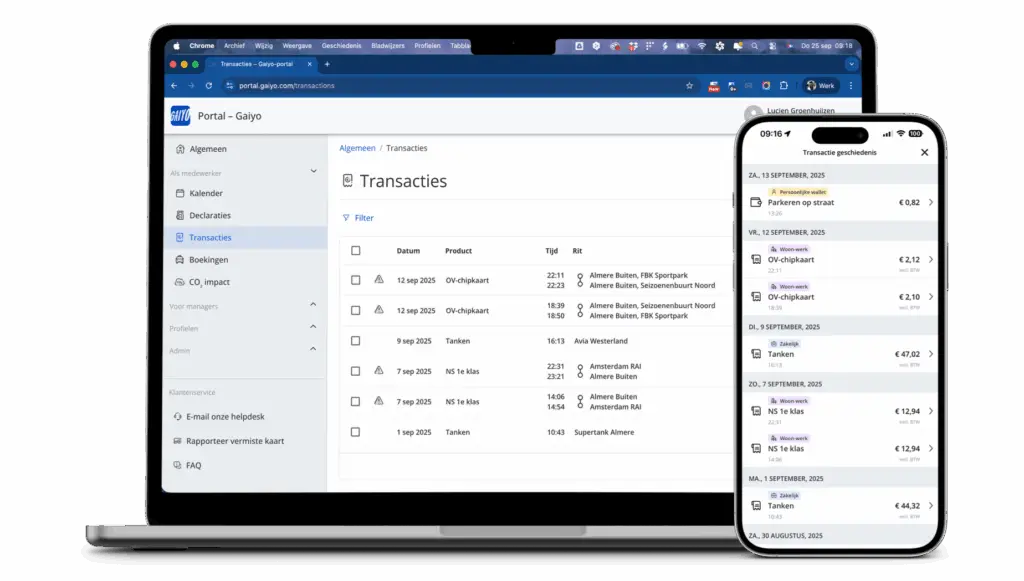Check the NS 1e klas 14:06 row checkbox
The width and height of the screenshot is (1024, 581).
coord(355,401)
